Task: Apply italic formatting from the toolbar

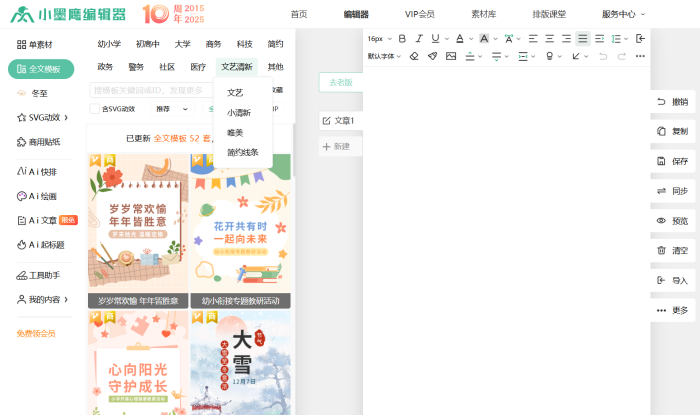Action: click(x=418, y=38)
